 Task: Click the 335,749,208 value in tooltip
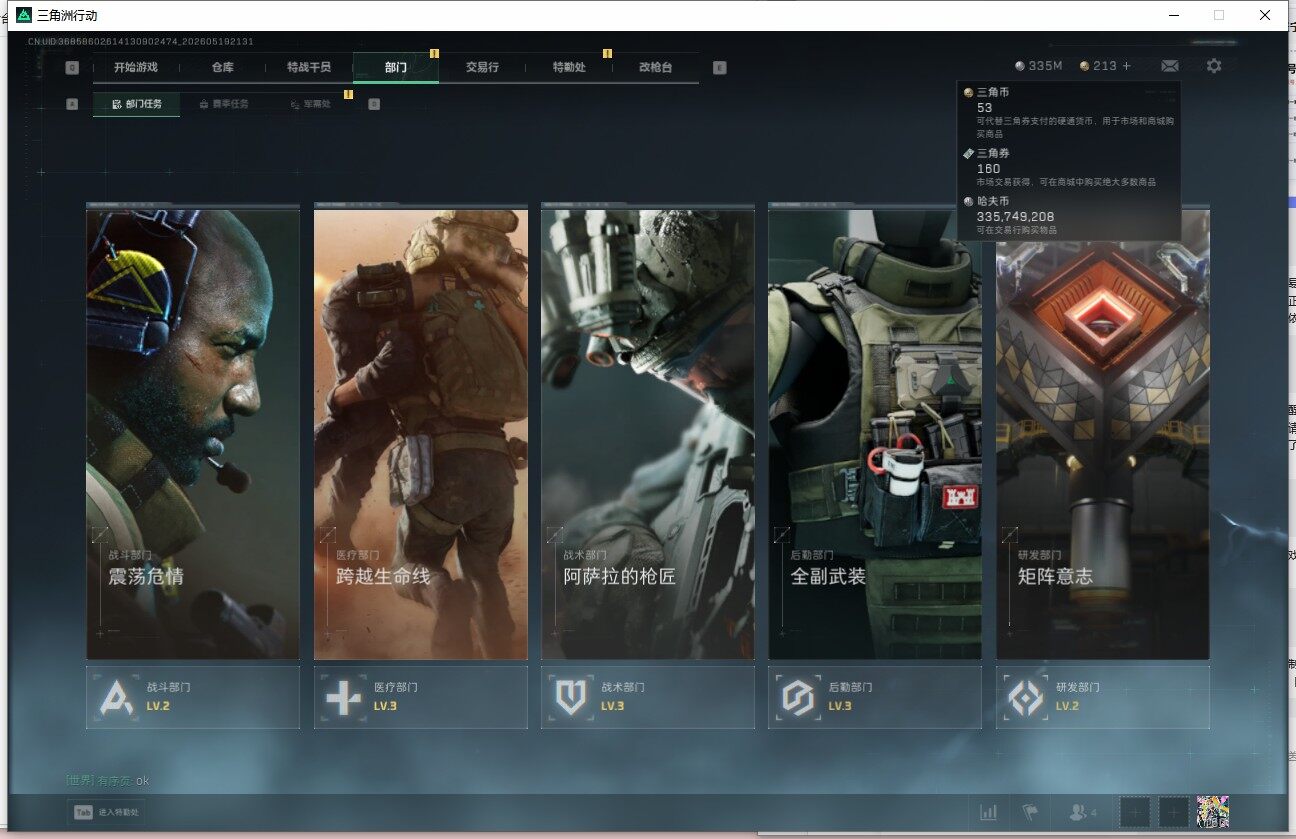click(1016, 216)
